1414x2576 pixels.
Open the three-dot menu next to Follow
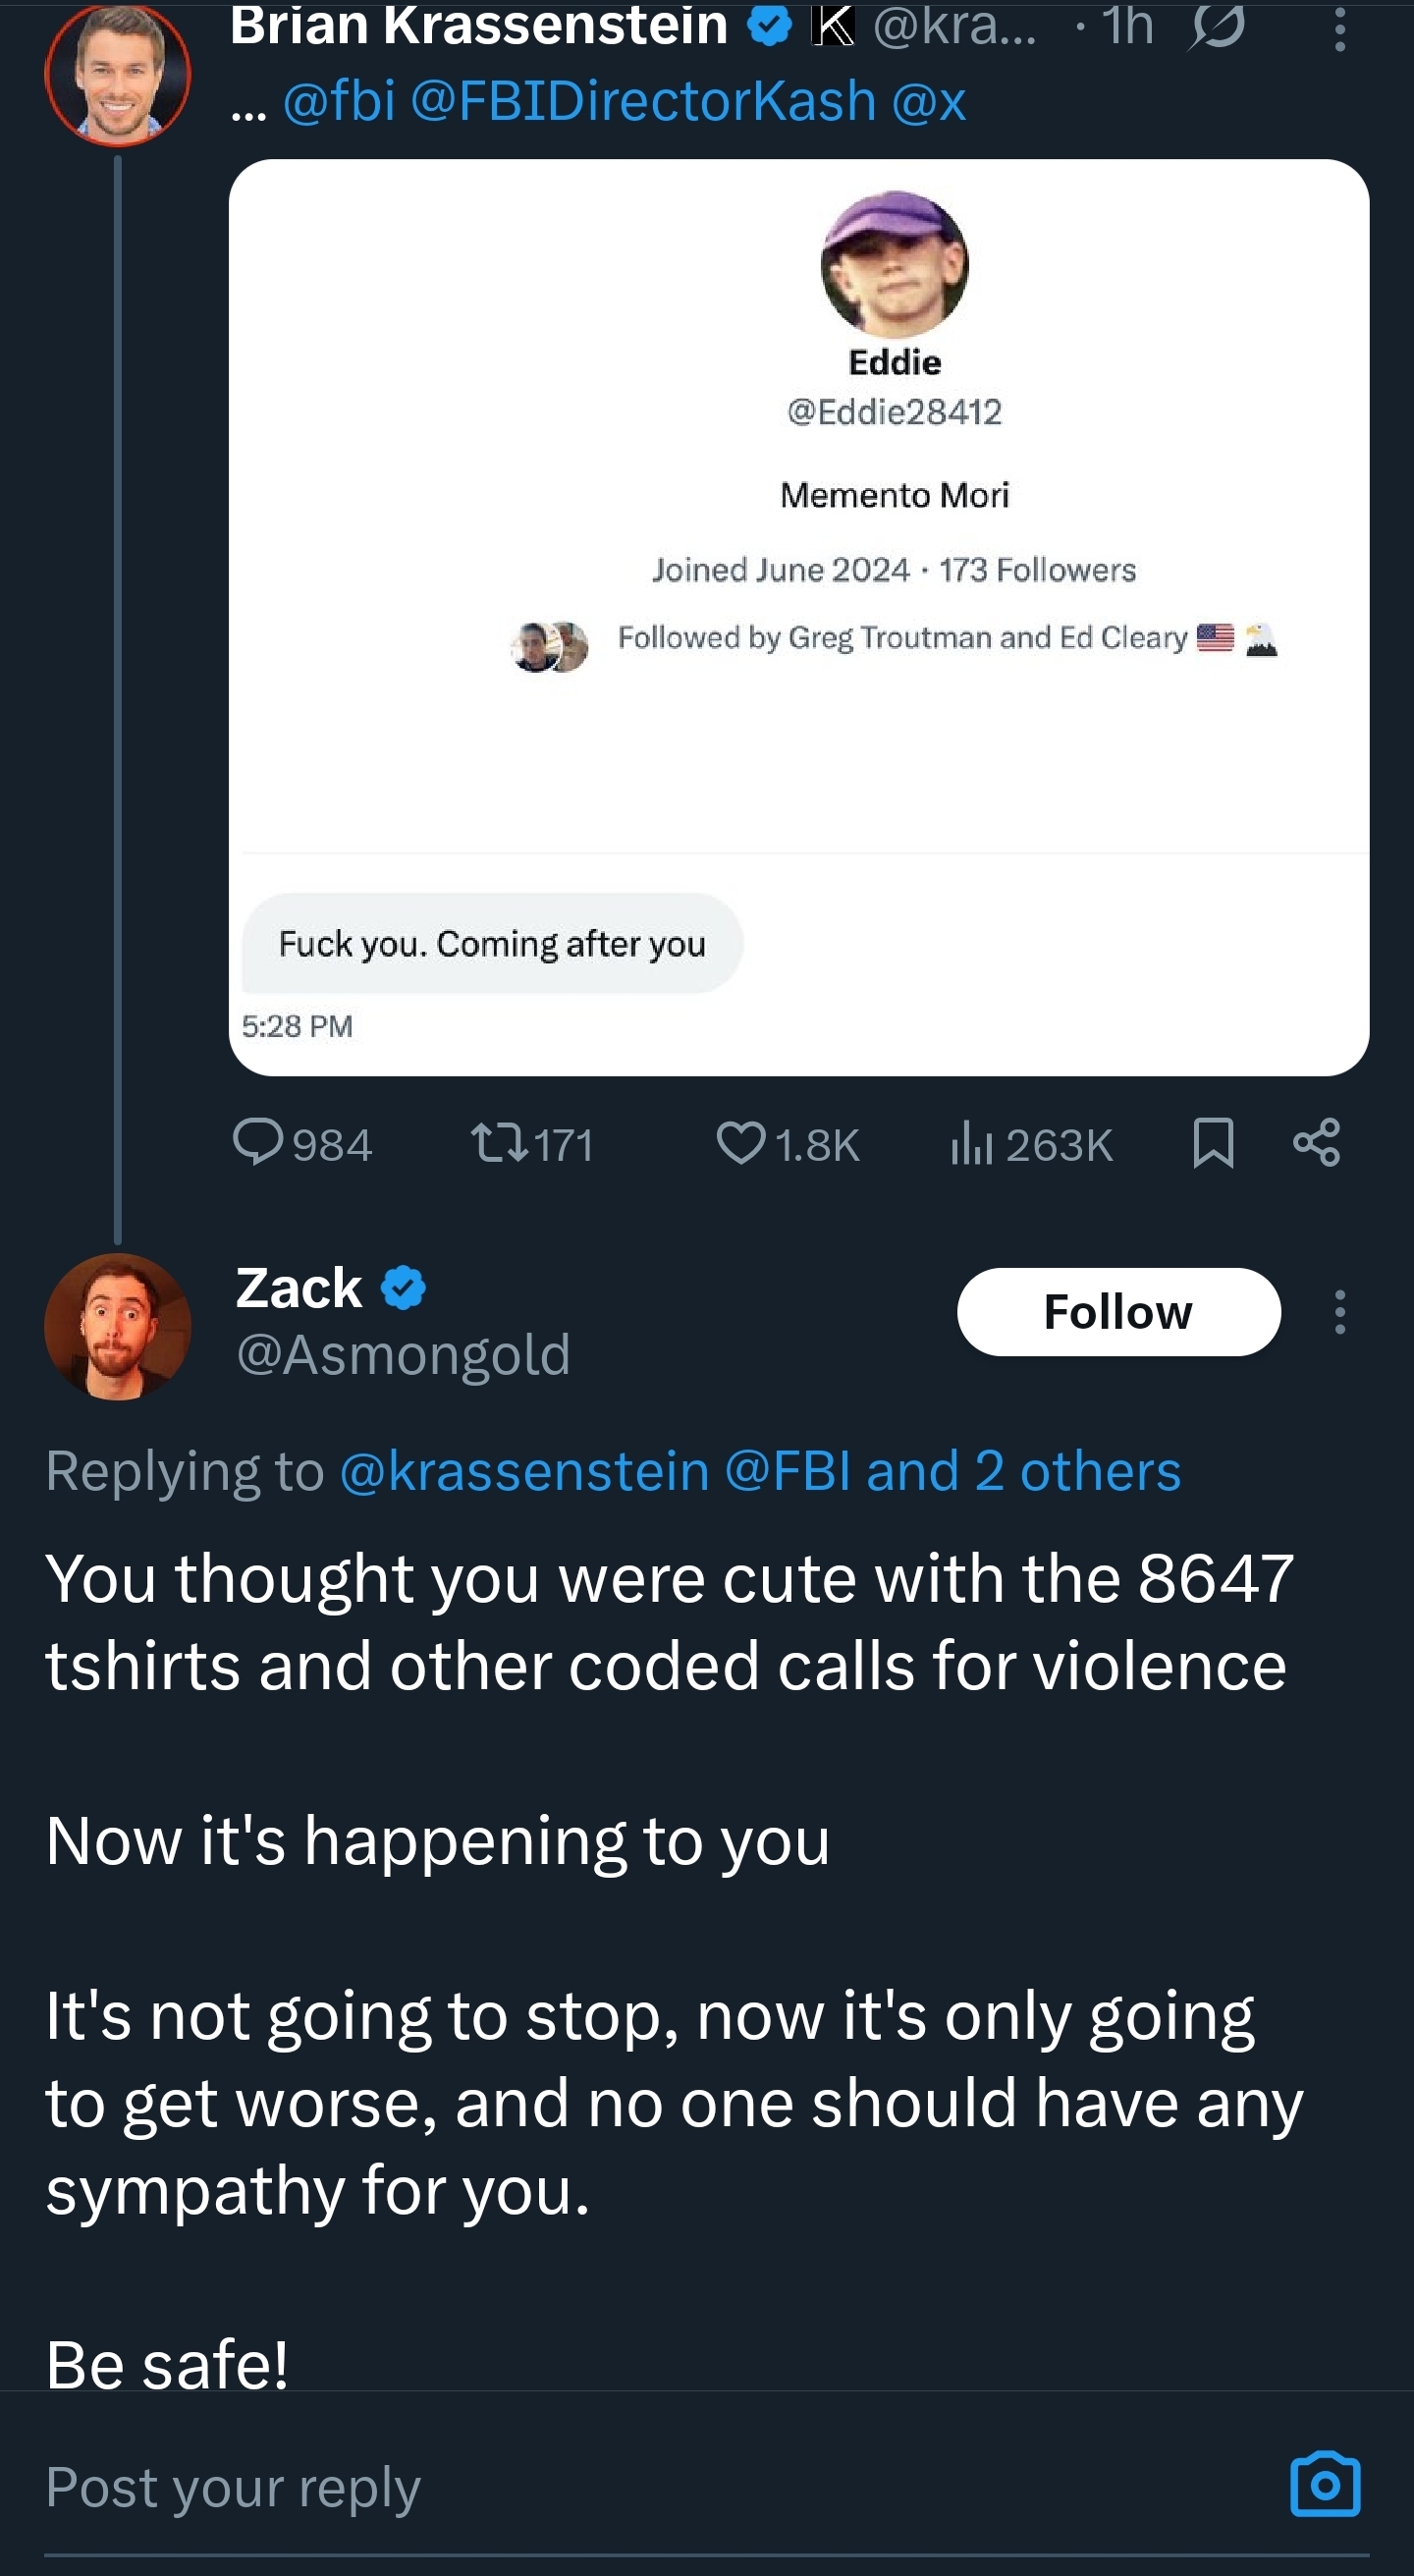(1340, 1312)
